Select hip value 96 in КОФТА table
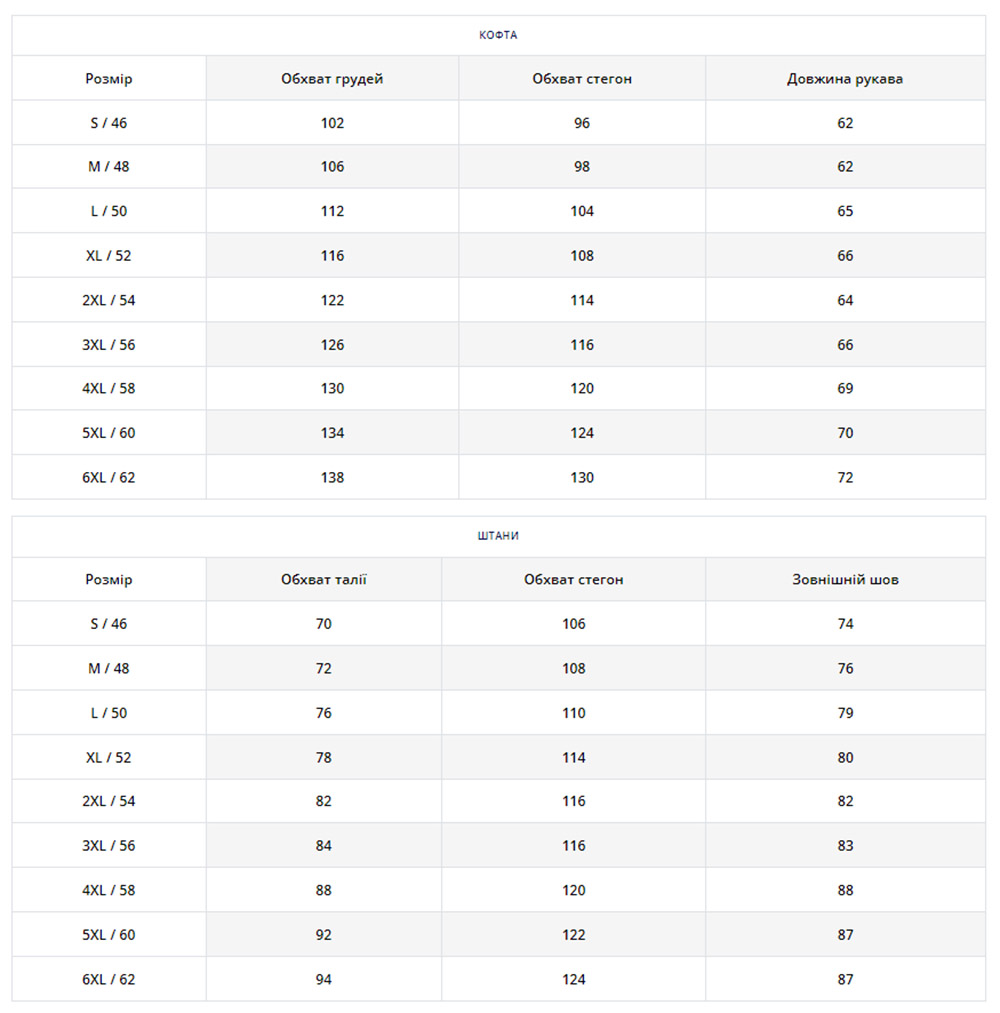Image resolution: width=1000 pixels, height=1013 pixels. (582, 123)
